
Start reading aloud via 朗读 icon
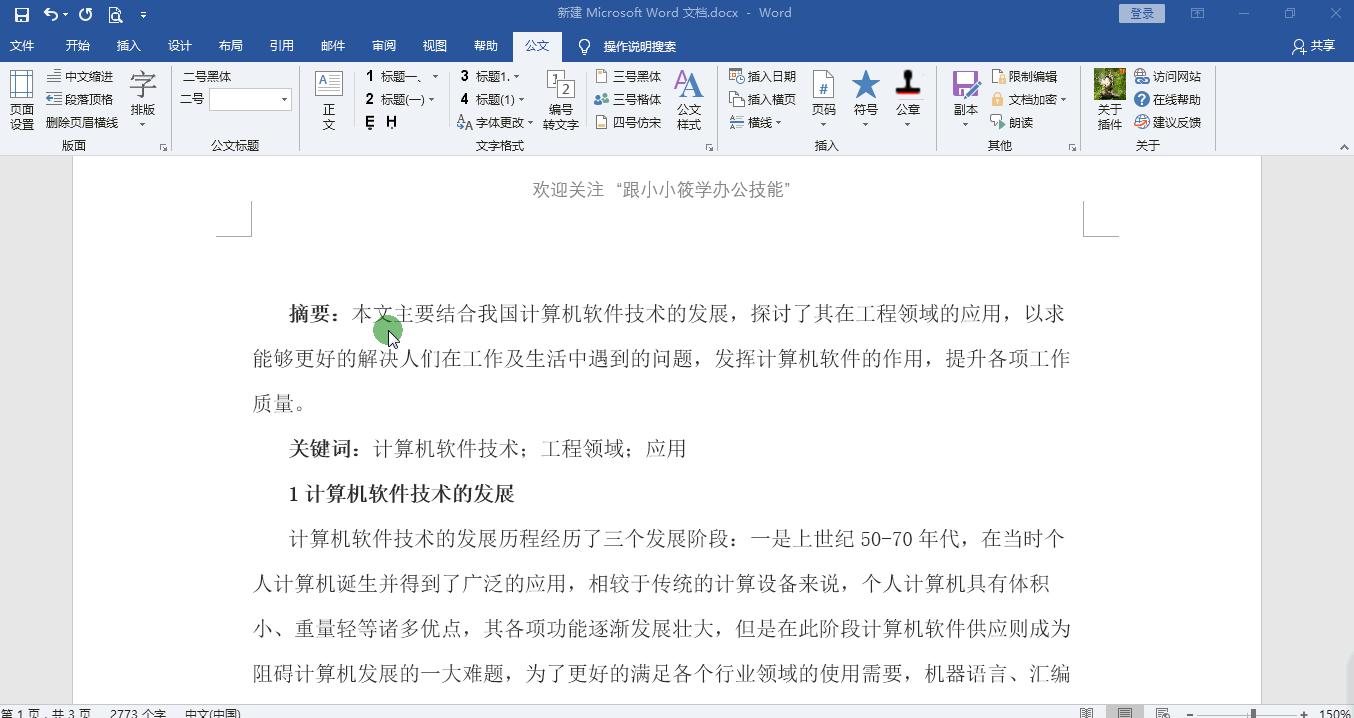tap(1018, 122)
